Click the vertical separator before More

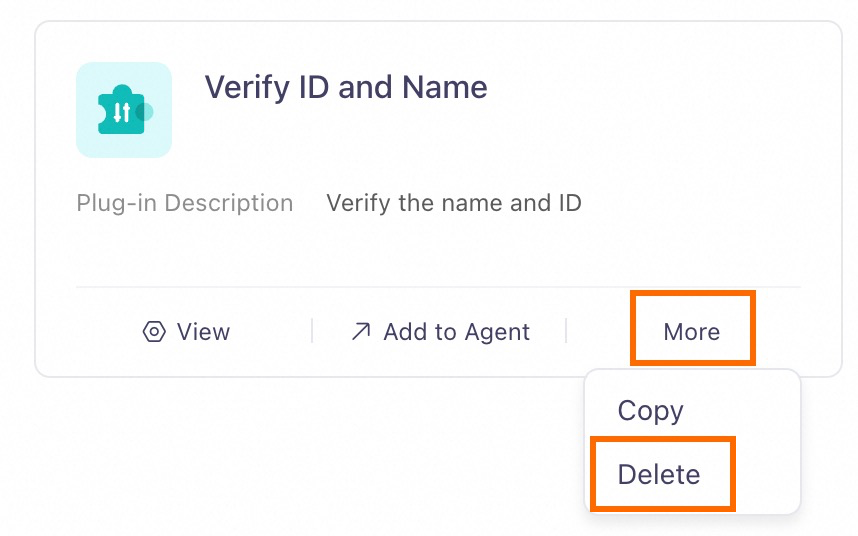566,331
